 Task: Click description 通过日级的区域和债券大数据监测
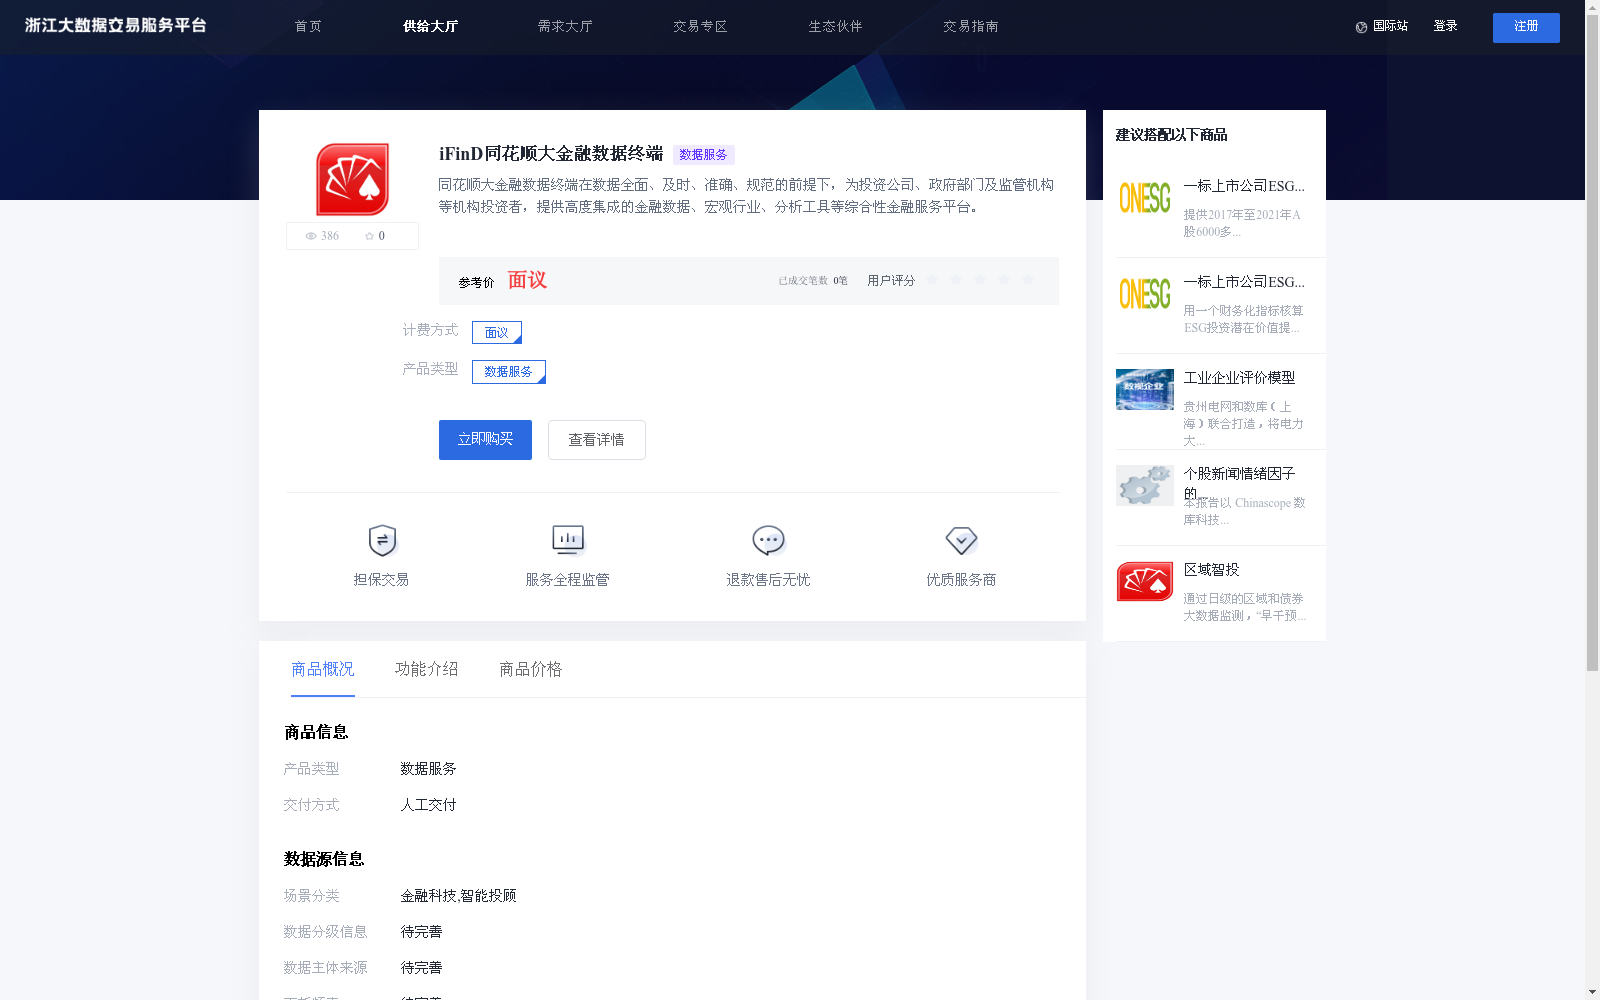1244,607
